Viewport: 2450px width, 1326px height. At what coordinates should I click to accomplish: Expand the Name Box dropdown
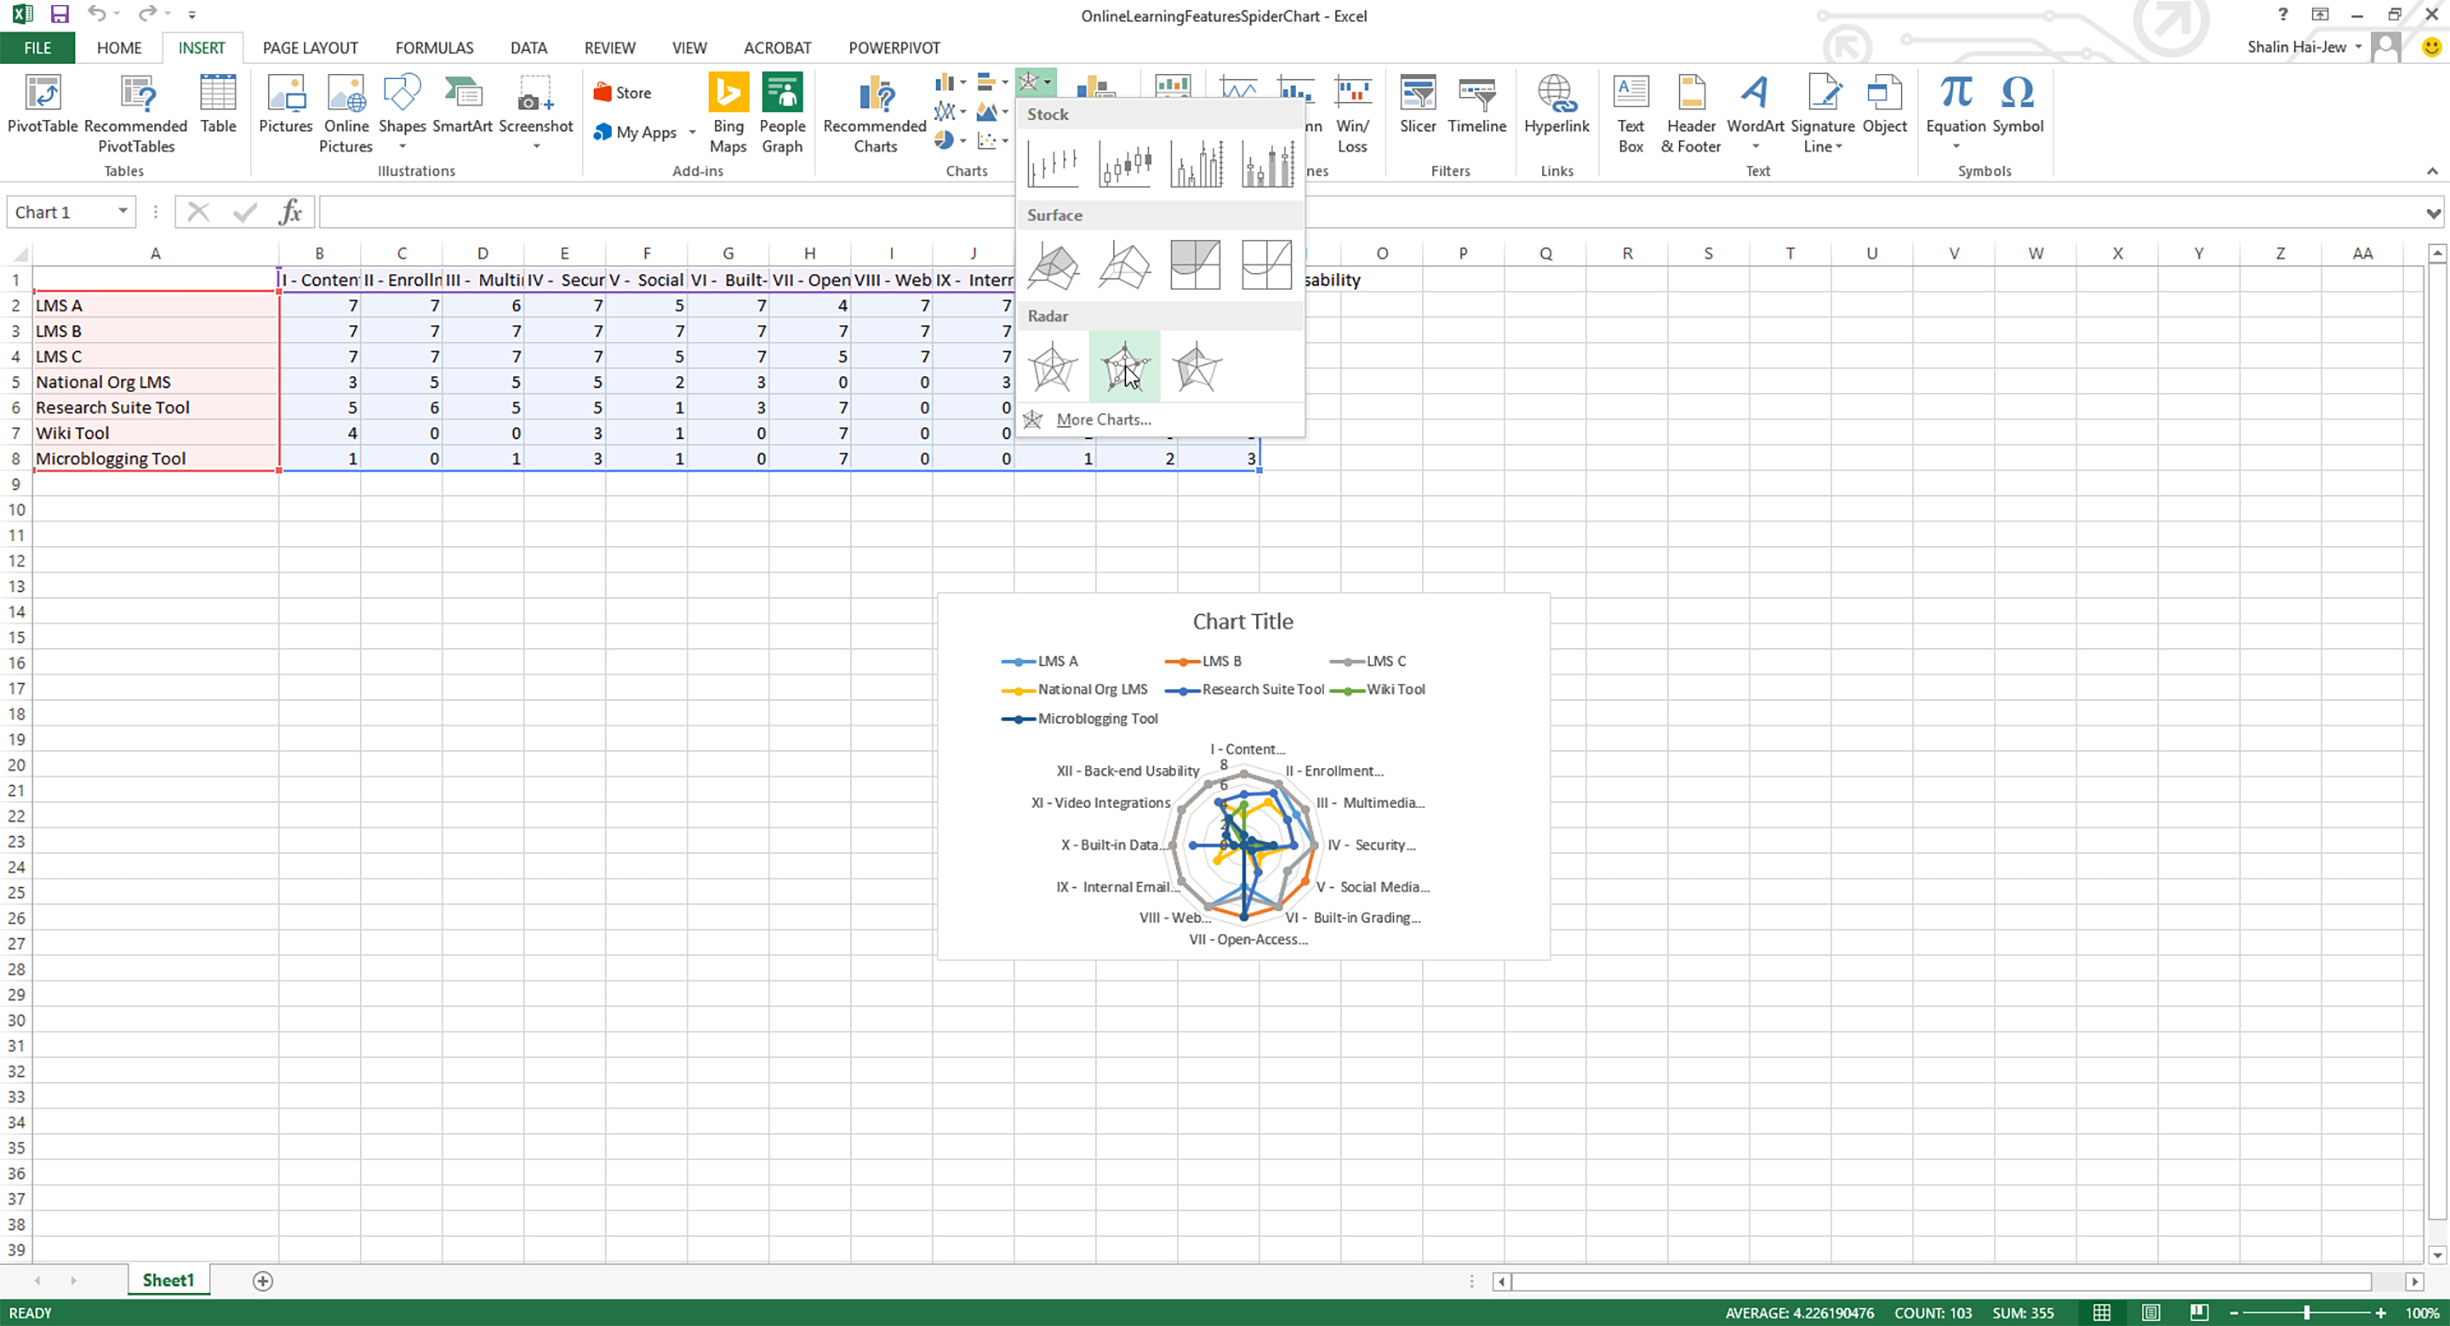coord(122,212)
